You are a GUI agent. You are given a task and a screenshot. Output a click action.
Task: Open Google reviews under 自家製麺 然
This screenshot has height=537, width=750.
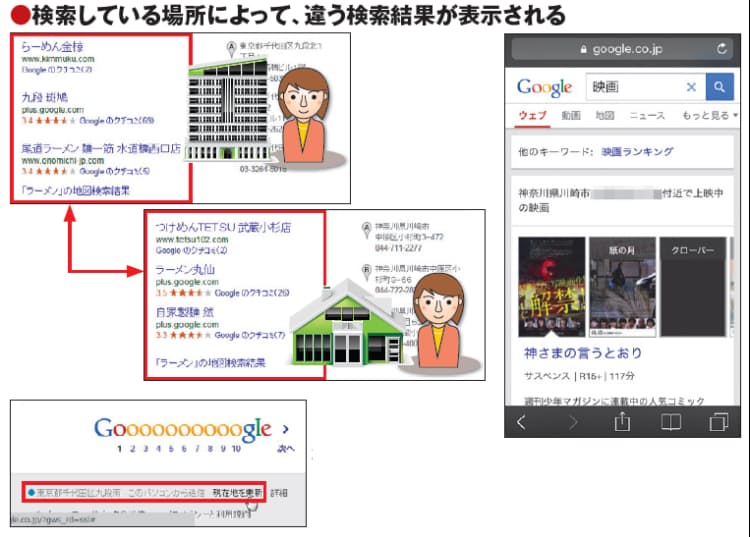click(x=250, y=335)
